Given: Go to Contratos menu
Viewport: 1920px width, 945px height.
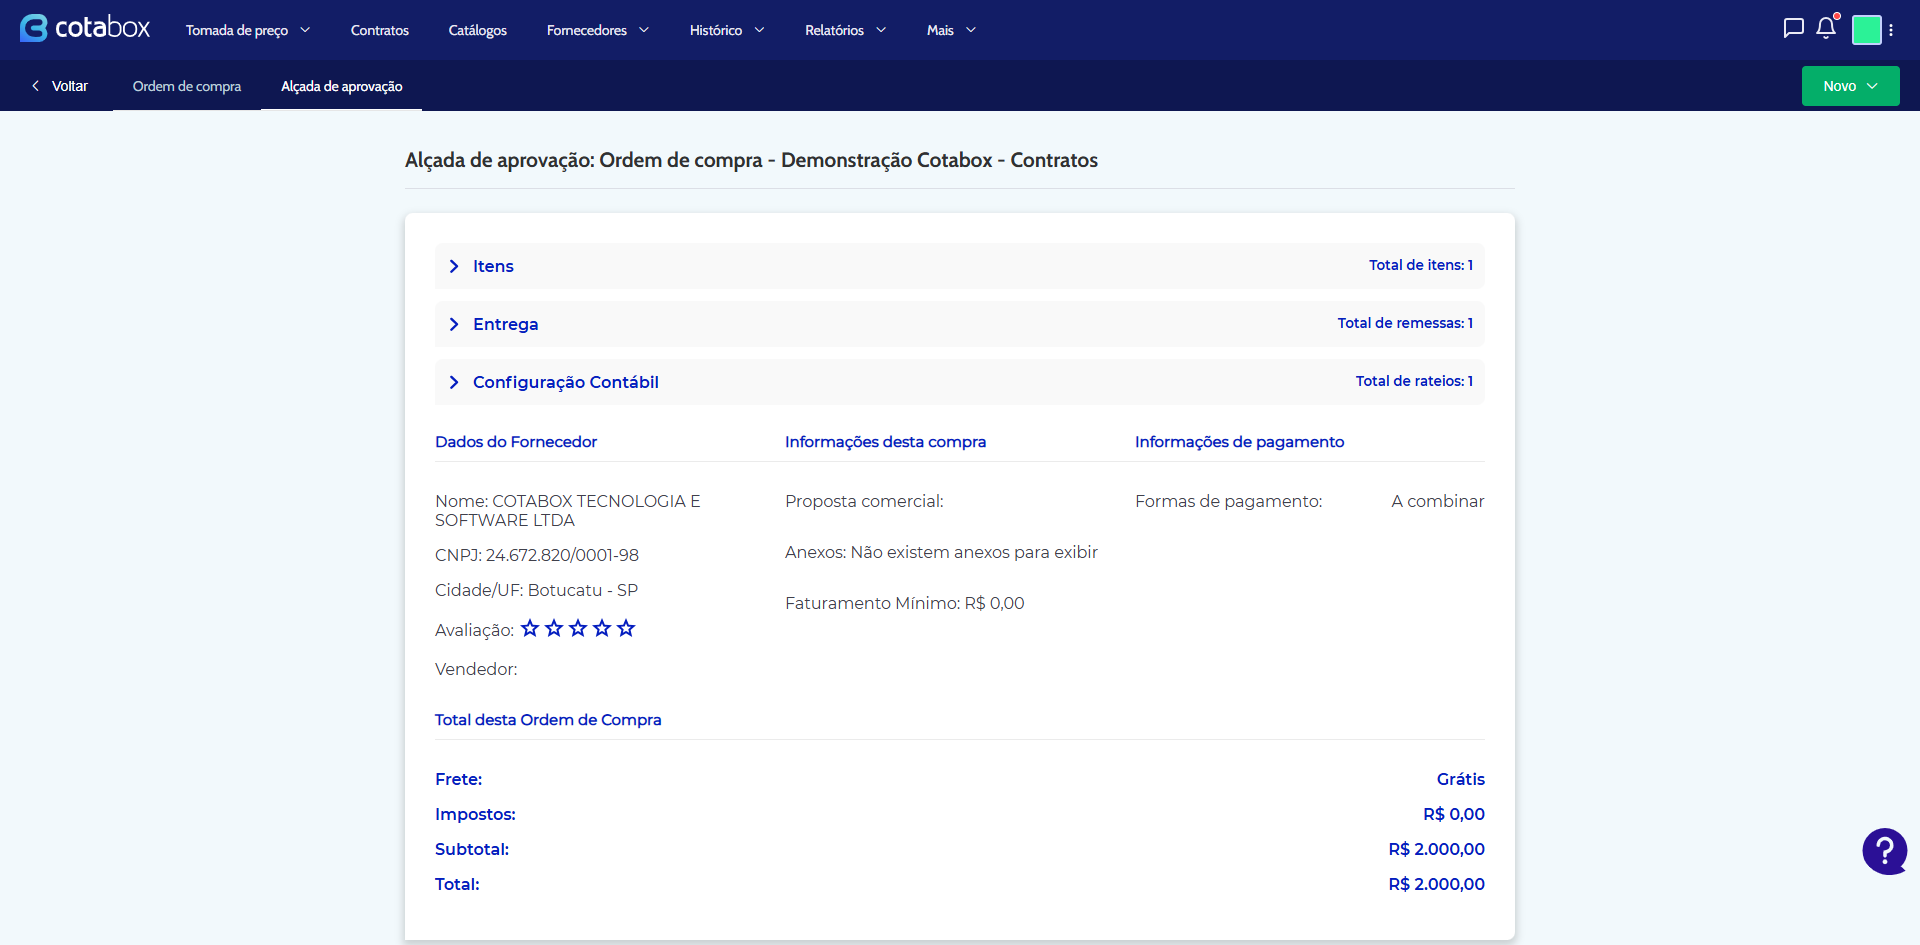Looking at the screenshot, I should (379, 30).
